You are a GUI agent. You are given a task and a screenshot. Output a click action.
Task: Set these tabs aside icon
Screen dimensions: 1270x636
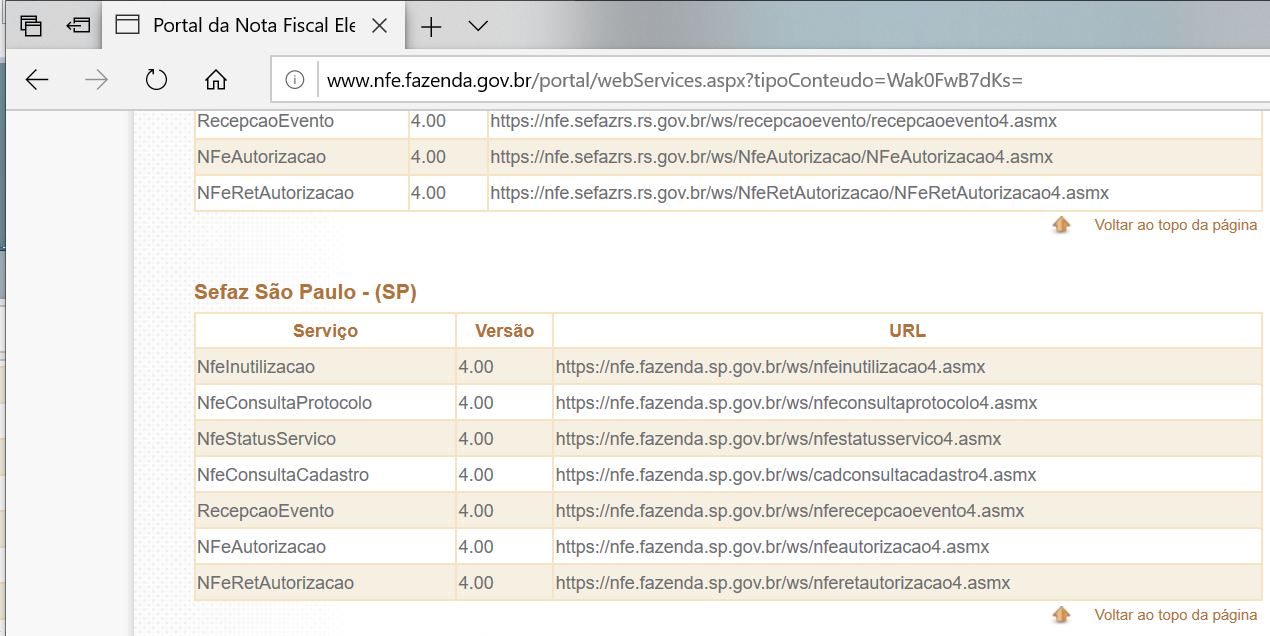point(78,26)
